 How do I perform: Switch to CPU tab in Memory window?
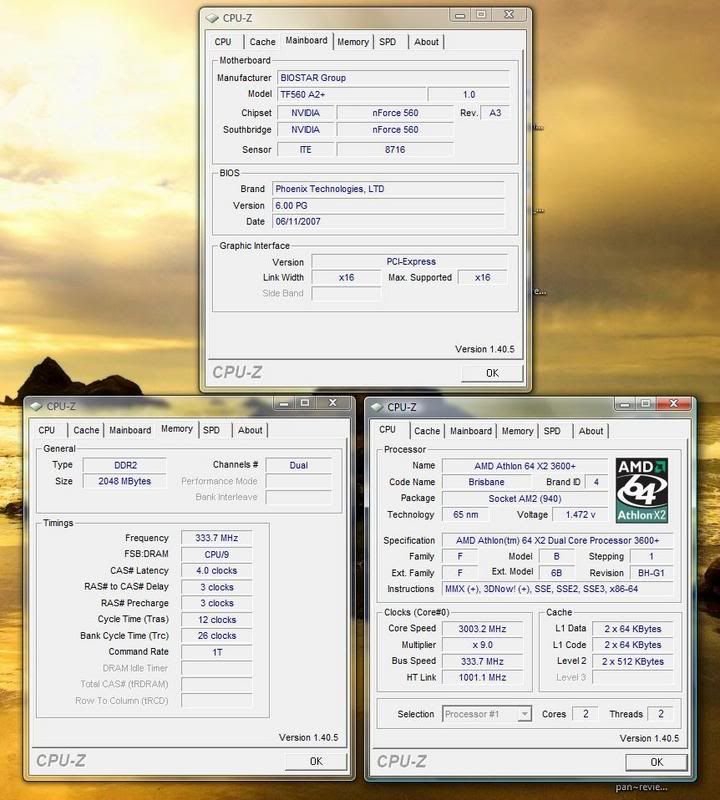click(x=47, y=430)
